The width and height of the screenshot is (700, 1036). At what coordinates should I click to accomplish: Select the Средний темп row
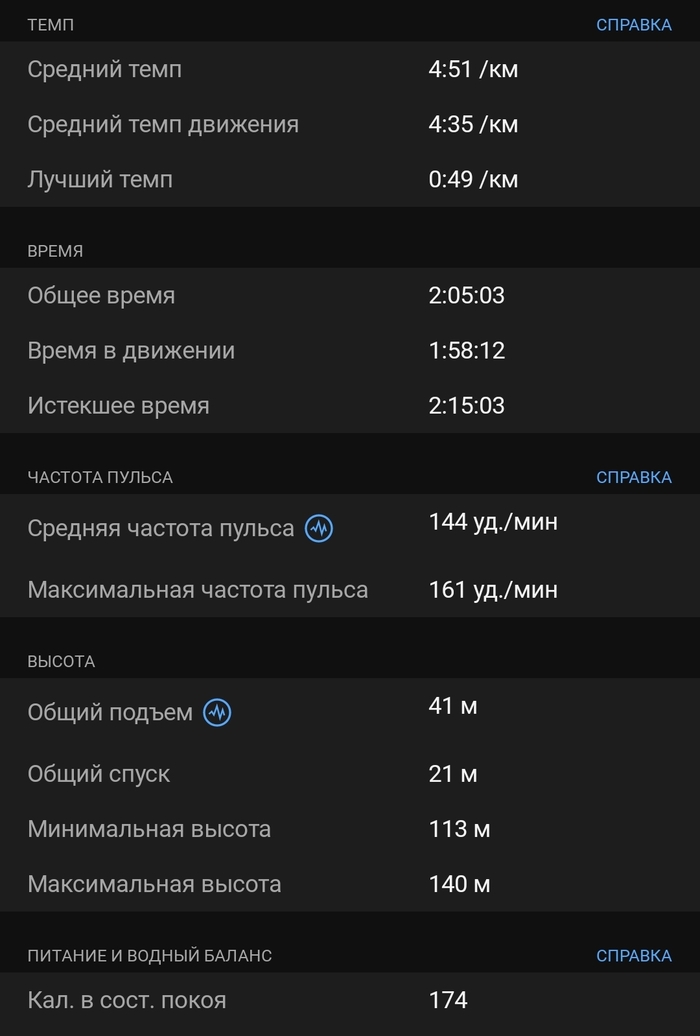pyautogui.click(x=350, y=70)
